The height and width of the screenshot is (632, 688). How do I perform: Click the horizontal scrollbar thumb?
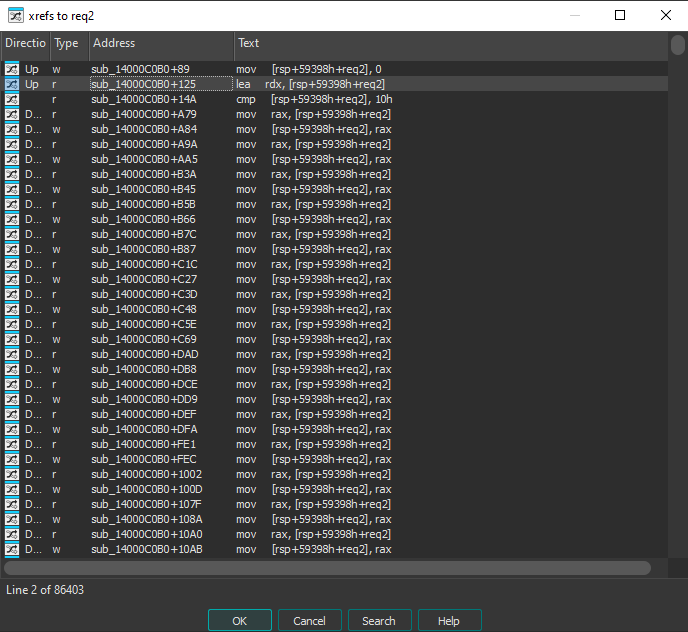(x=327, y=568)
